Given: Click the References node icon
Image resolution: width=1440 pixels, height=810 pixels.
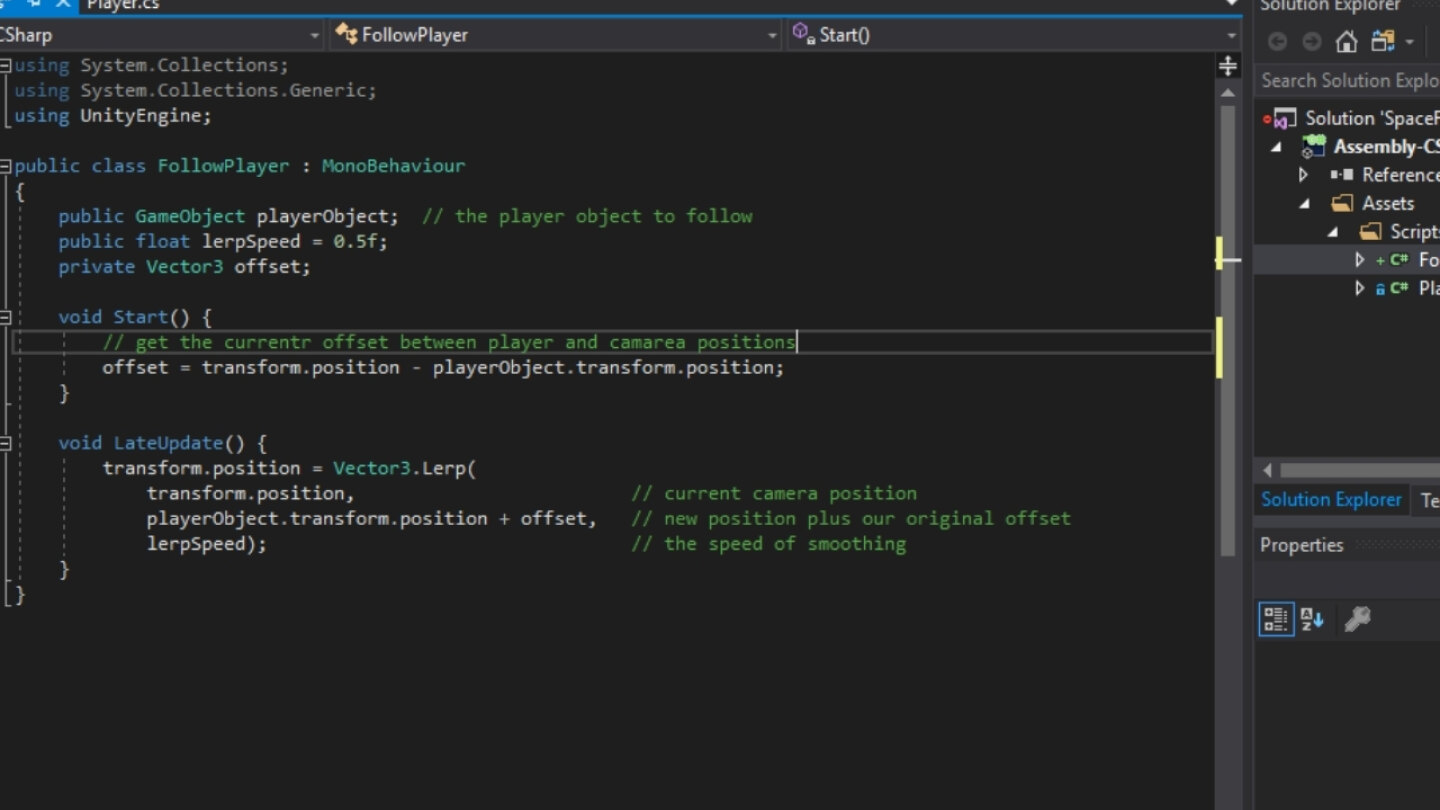Looking at the screenshot, I should 1342,175.
